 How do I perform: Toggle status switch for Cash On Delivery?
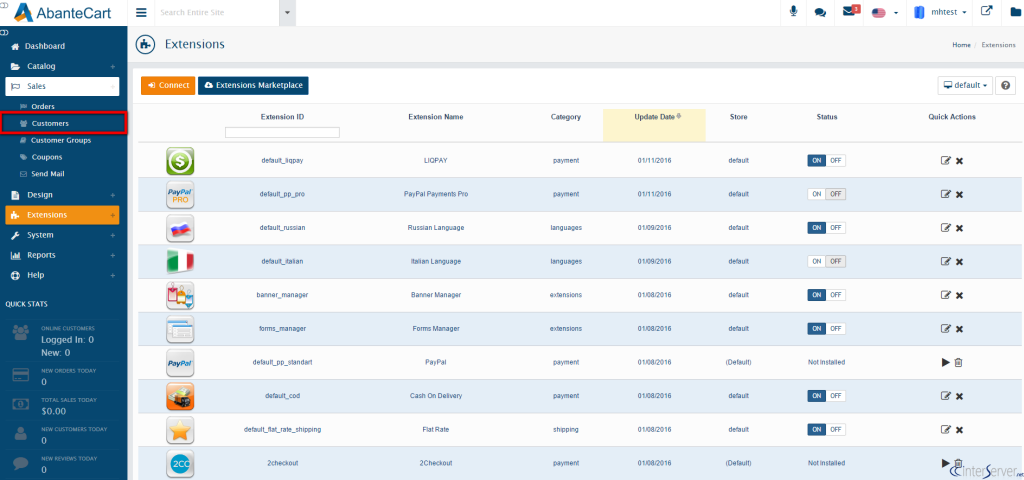pyautogui.click(x=826, y=396)
